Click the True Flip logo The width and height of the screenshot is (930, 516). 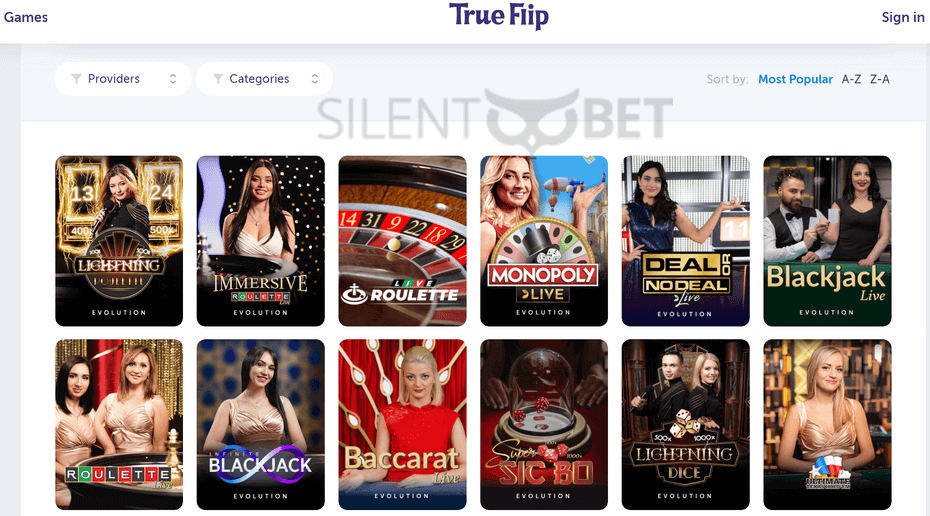(498, 16)
